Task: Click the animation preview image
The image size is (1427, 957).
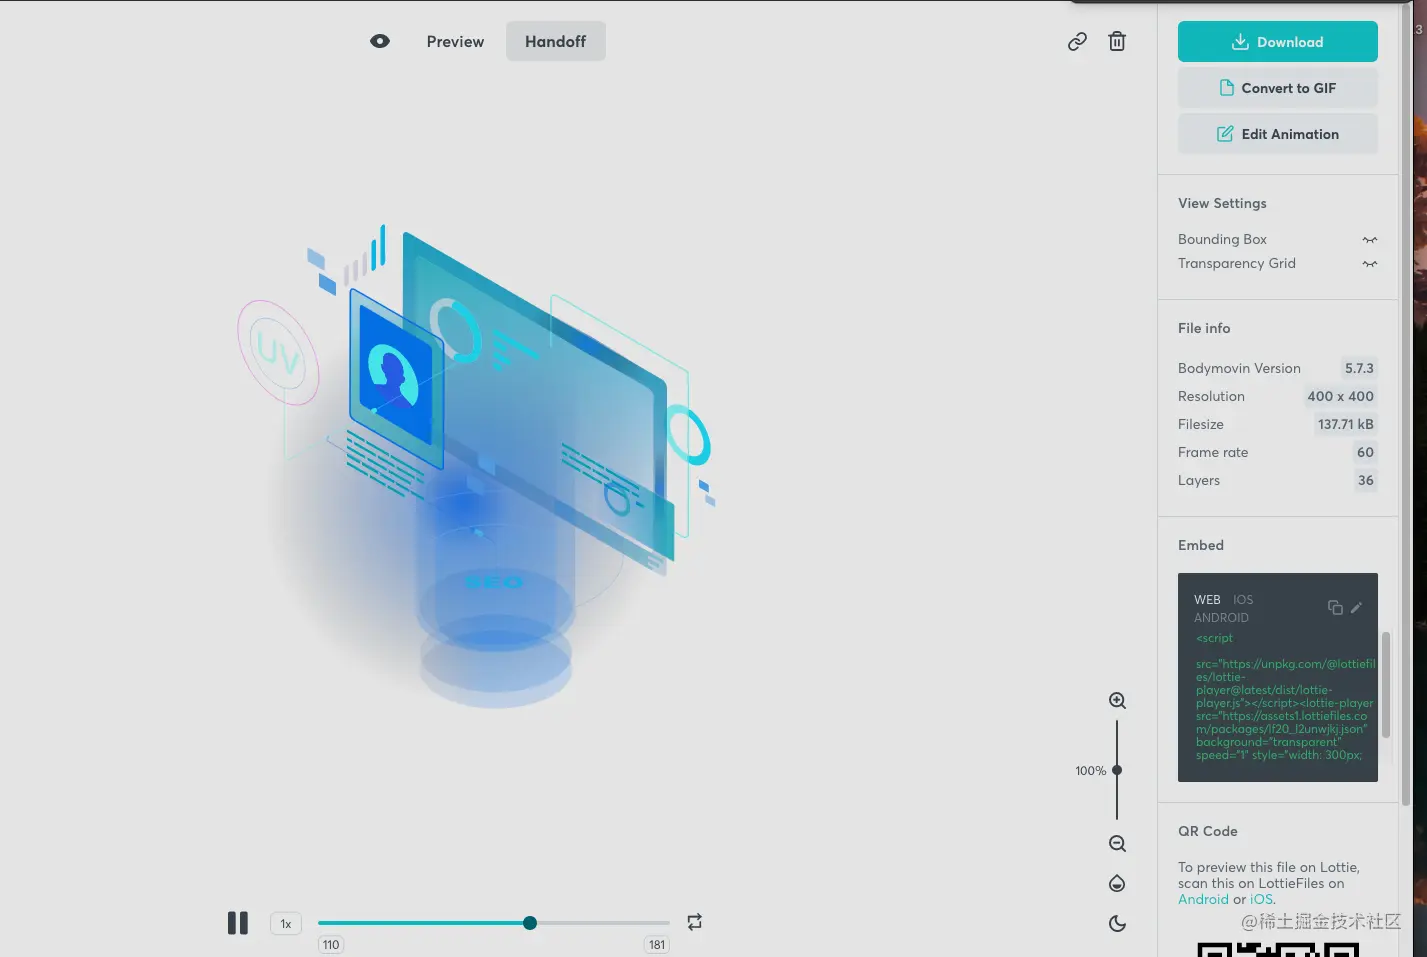Action: tap(475, 465)
